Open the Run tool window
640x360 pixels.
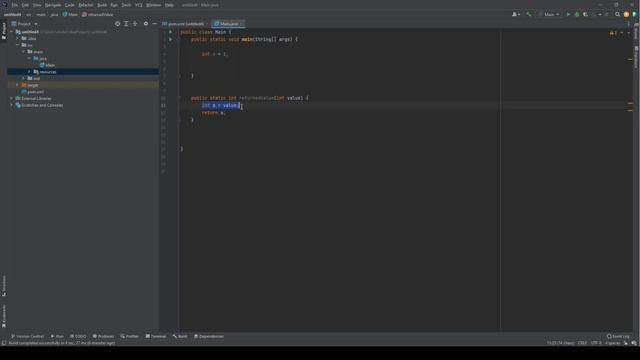[57, 336]
